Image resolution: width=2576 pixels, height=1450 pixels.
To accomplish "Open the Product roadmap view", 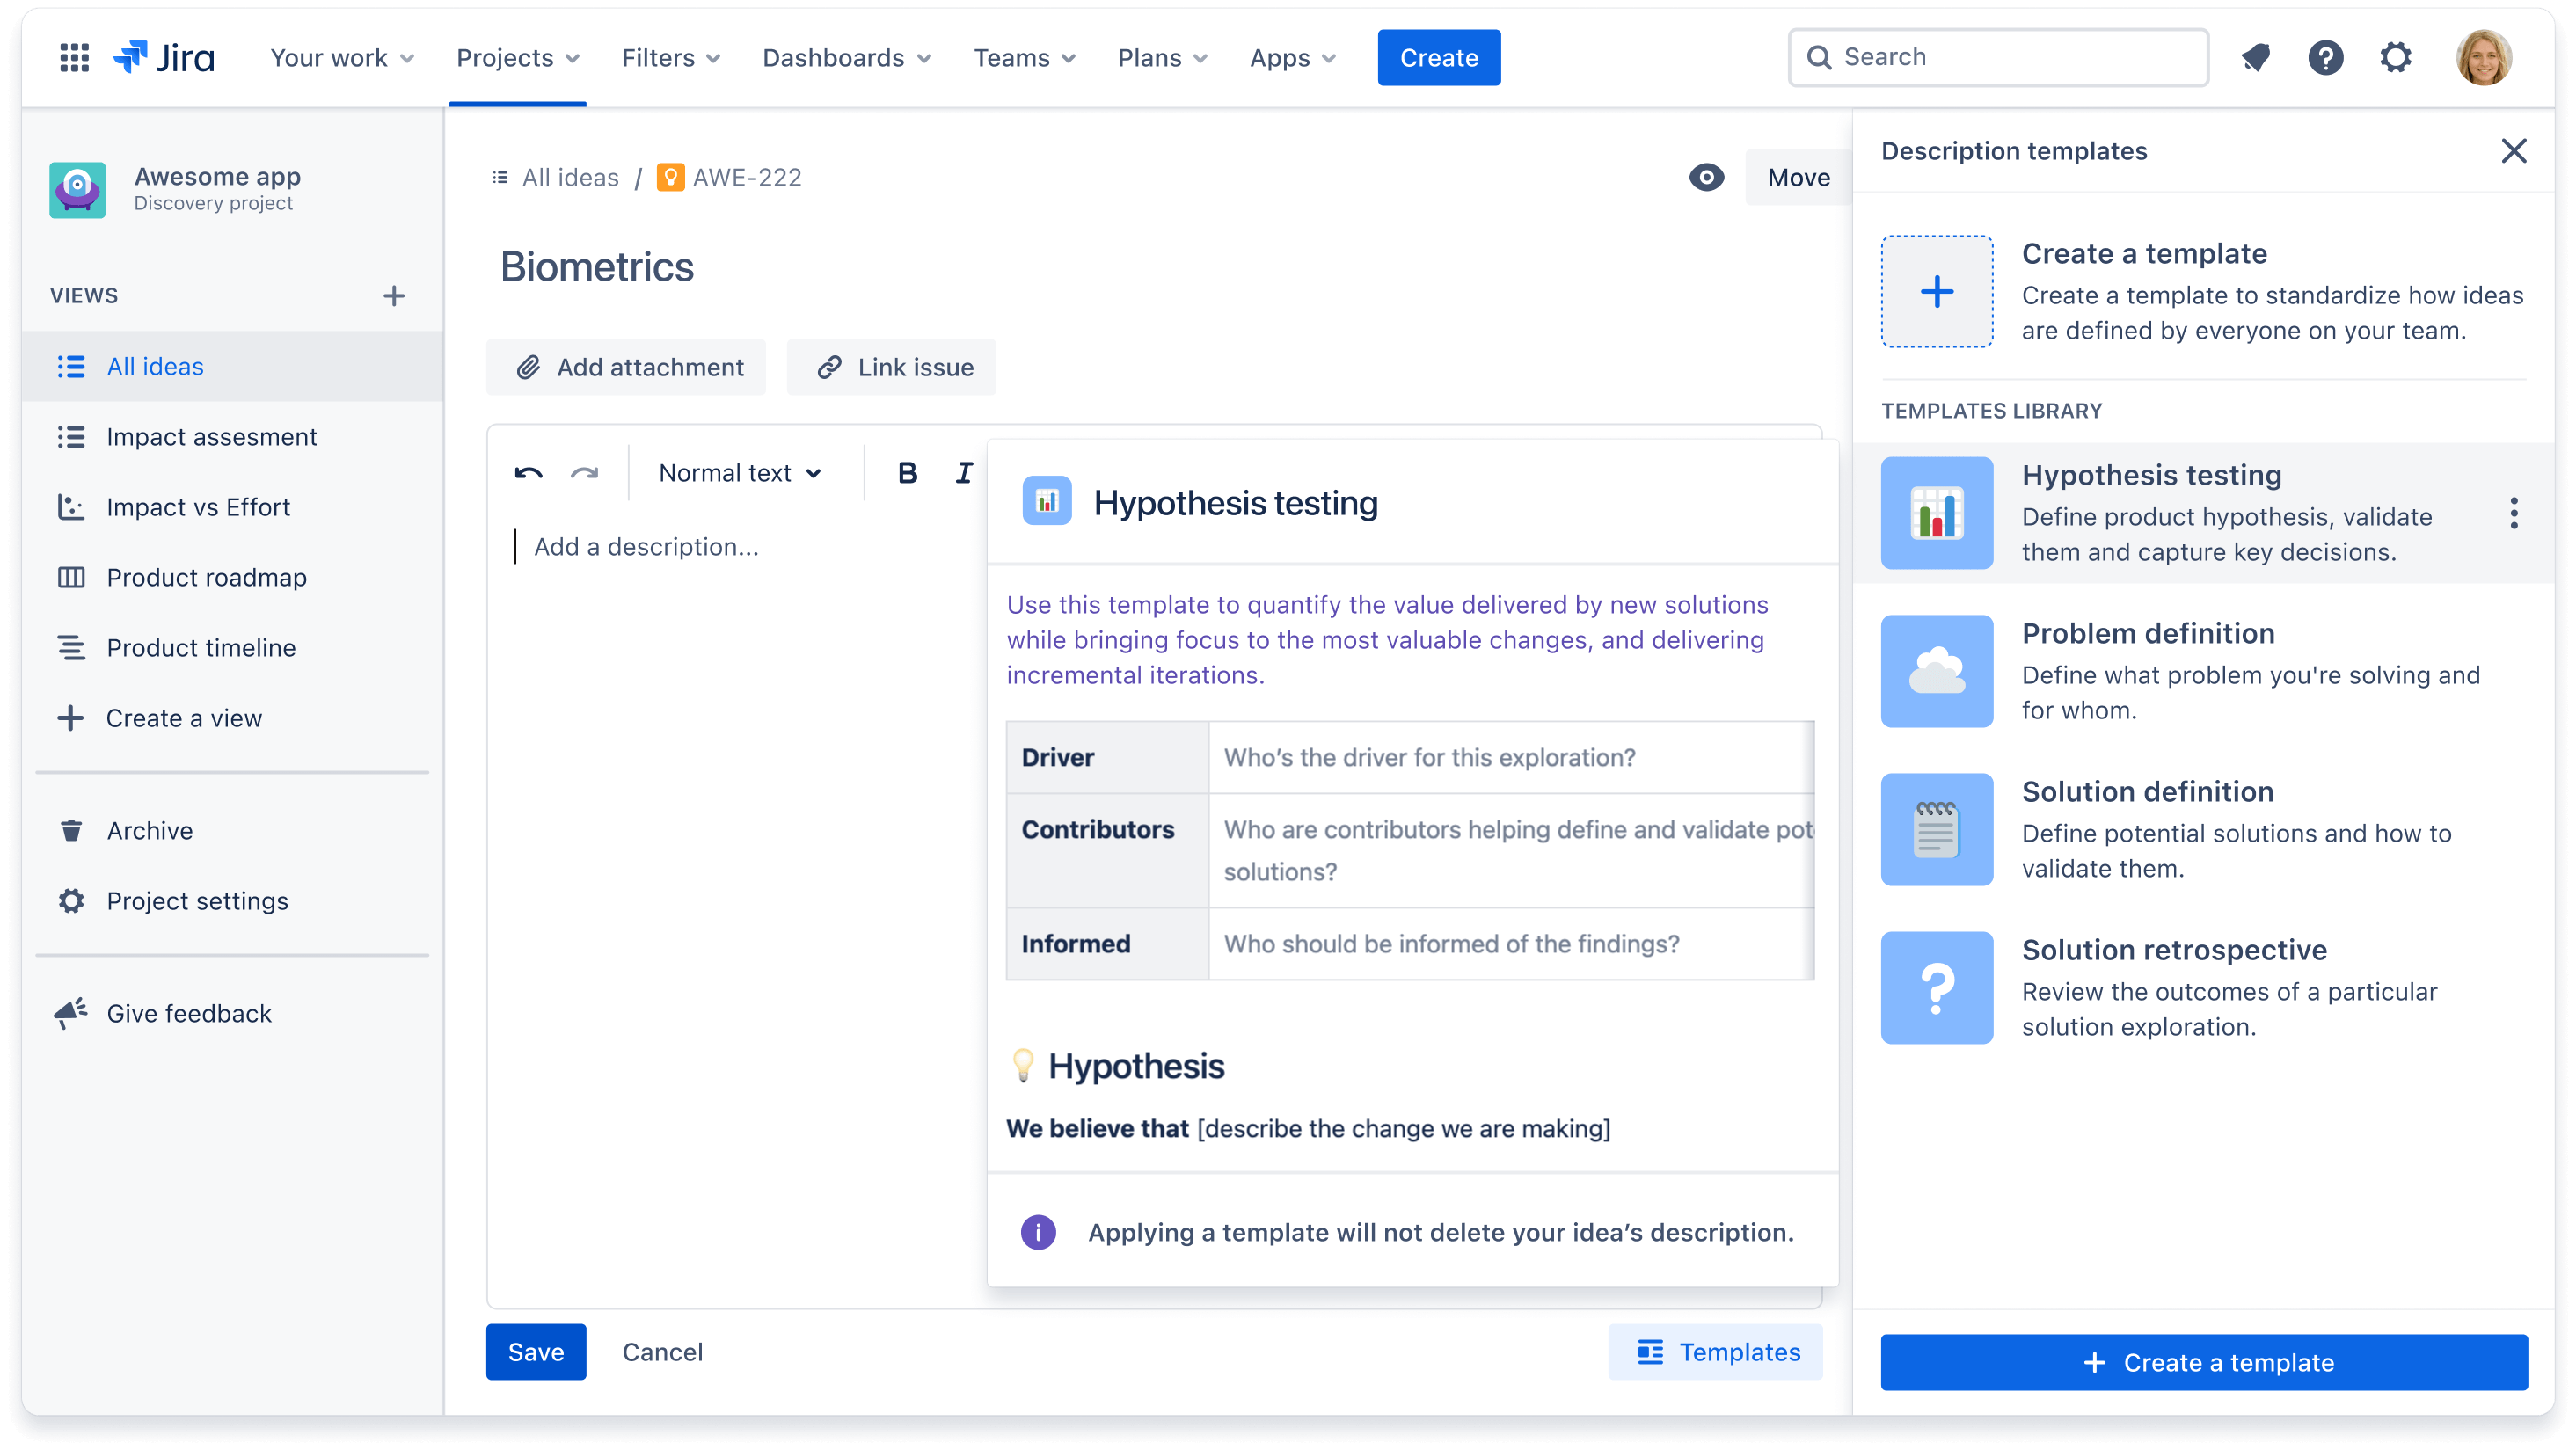I will tap(205, 577).
